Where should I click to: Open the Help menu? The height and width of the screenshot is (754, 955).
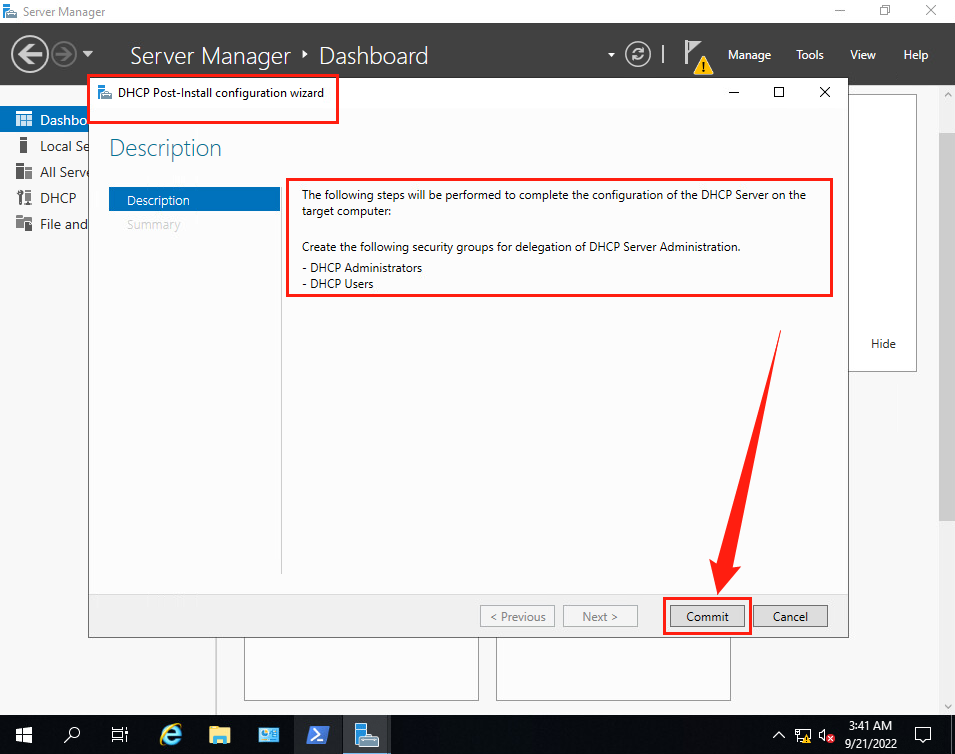915,55
